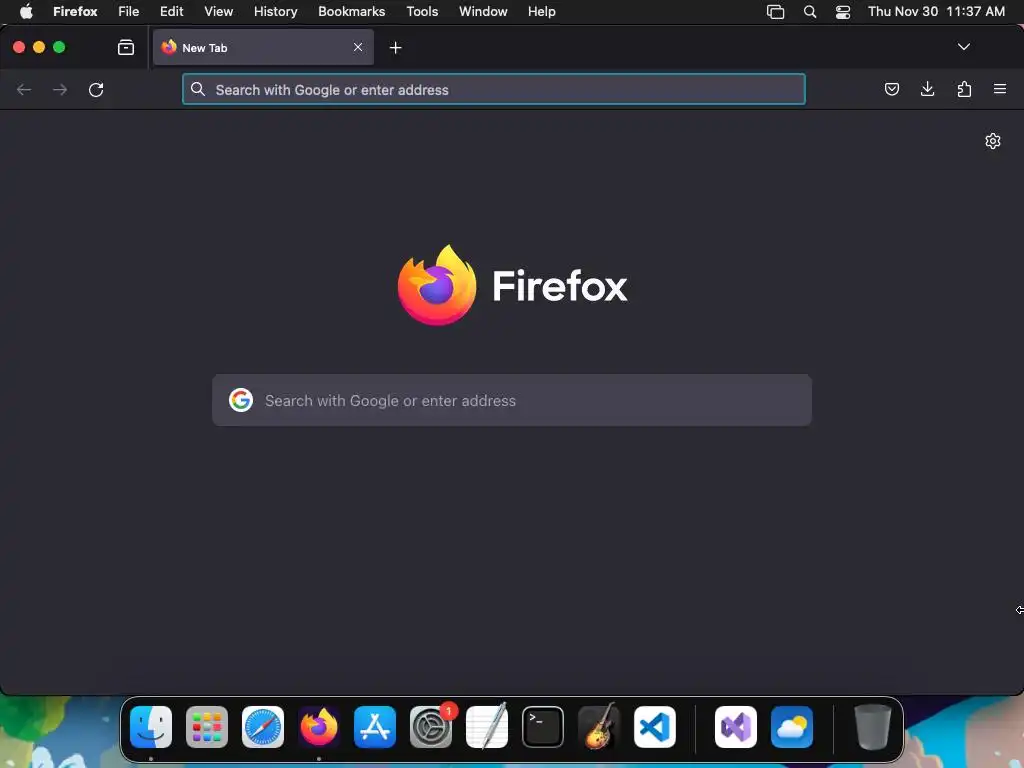Click Firefox icon in the Dock
1024x768 pixels.
[319, 726]
